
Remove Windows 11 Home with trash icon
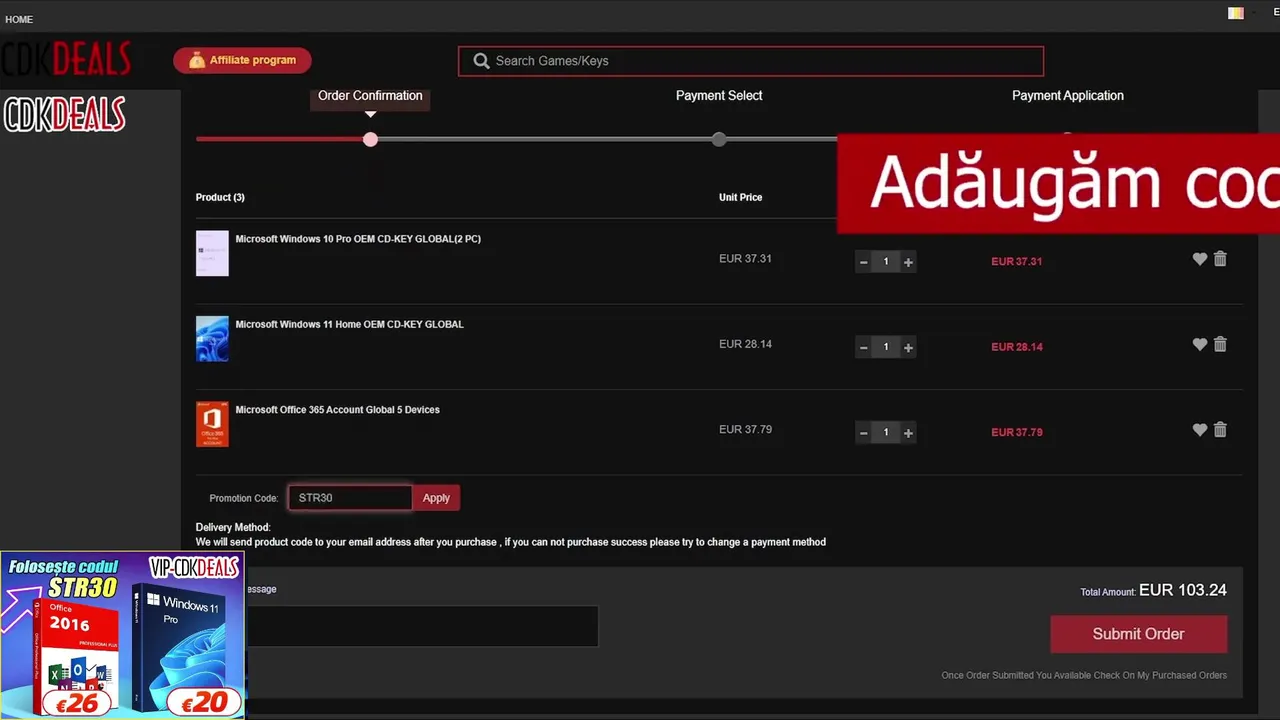click(1220, 344)
